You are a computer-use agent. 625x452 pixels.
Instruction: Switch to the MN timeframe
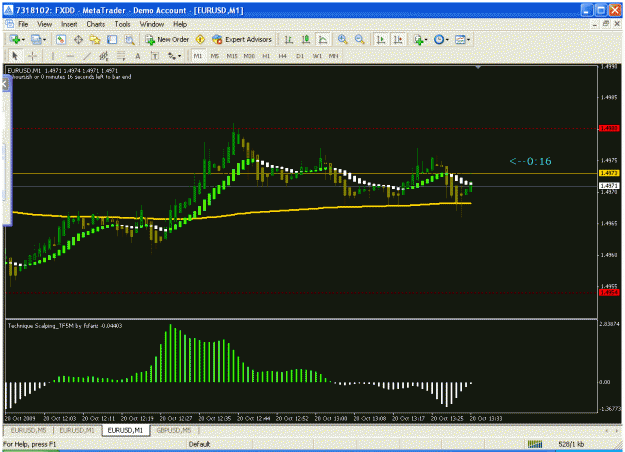coord(334,56)
